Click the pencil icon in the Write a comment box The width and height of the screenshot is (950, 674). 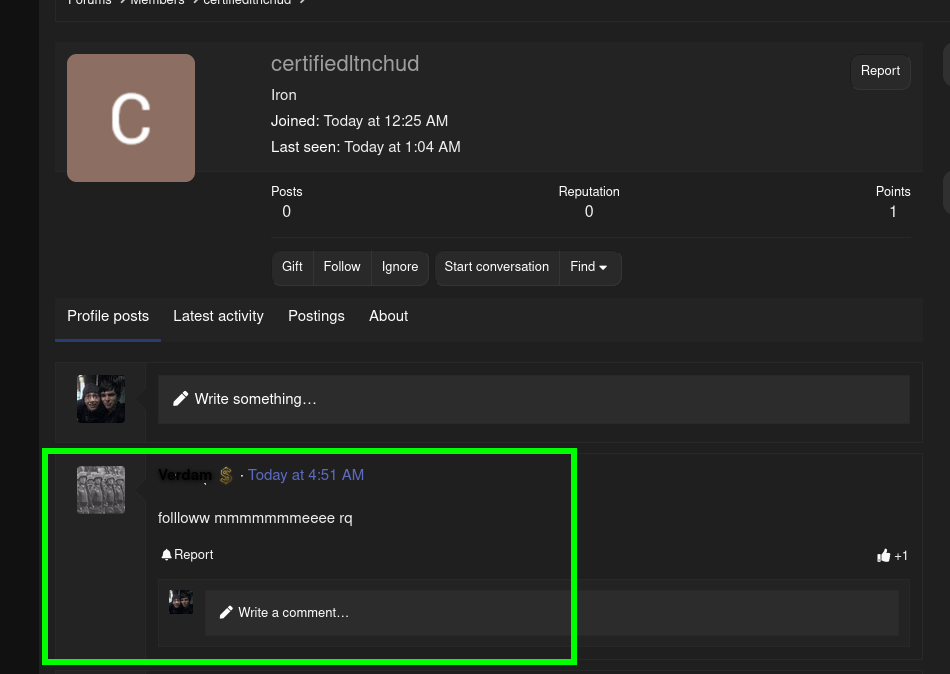(226, 612)
